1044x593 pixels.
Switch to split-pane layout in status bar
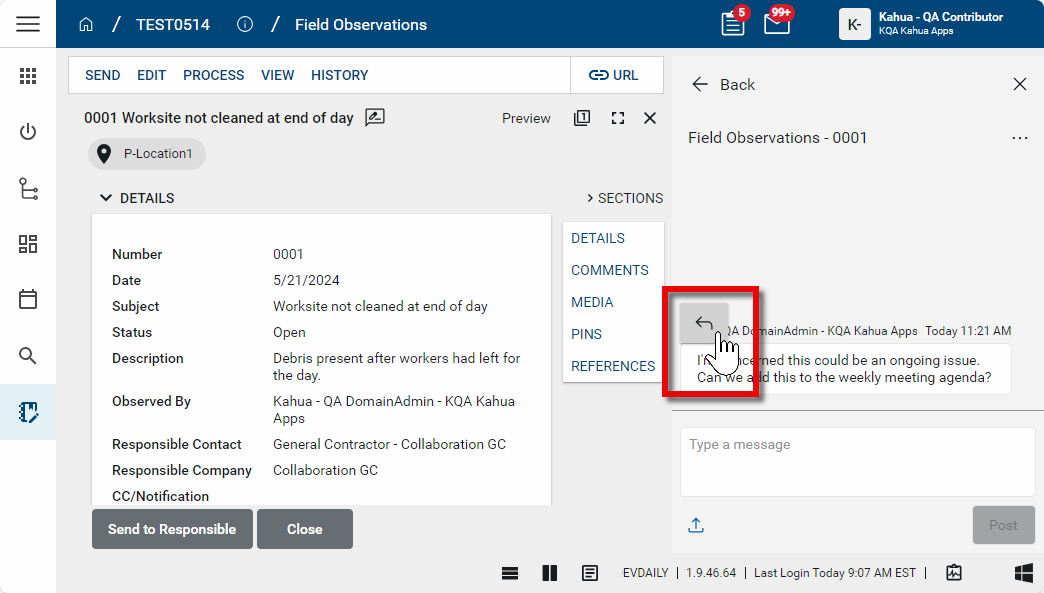549,573
